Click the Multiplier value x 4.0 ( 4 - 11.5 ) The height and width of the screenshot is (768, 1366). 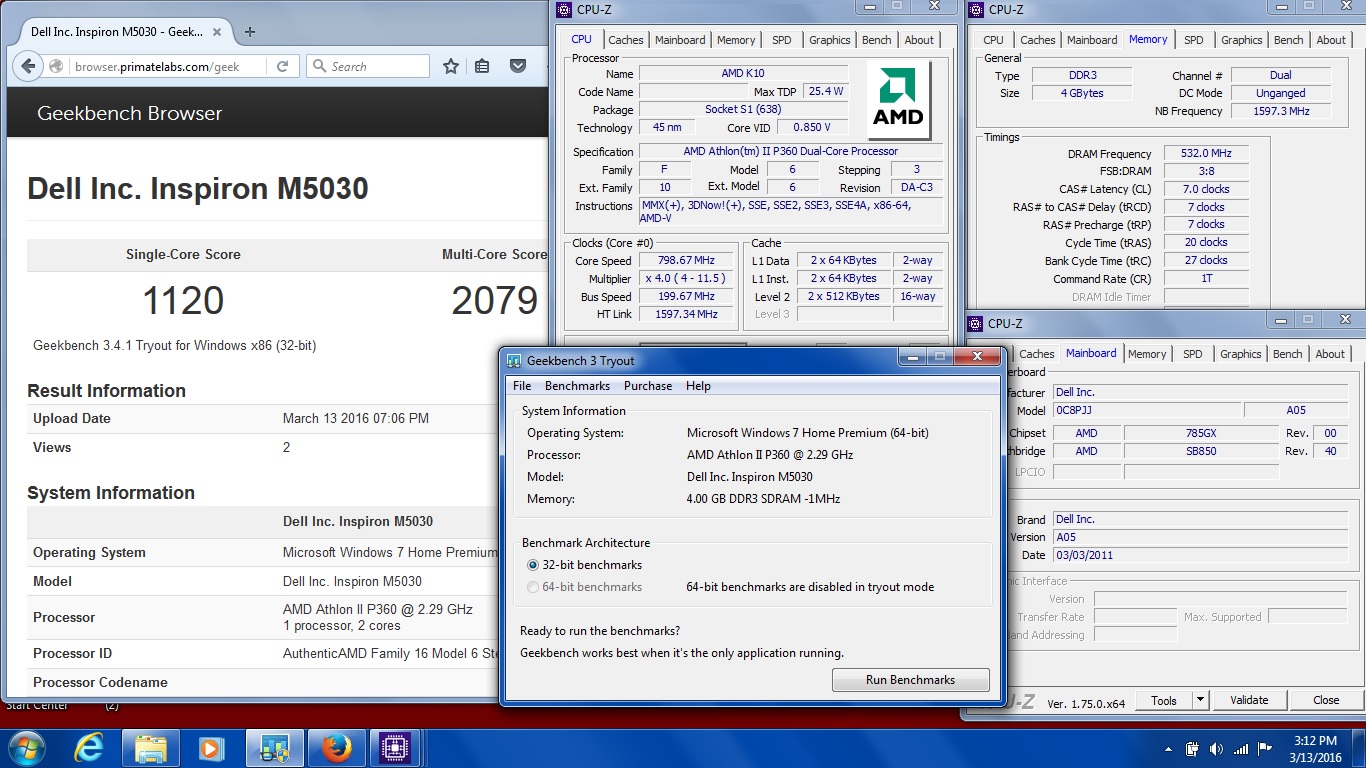(x=687, y=279)
